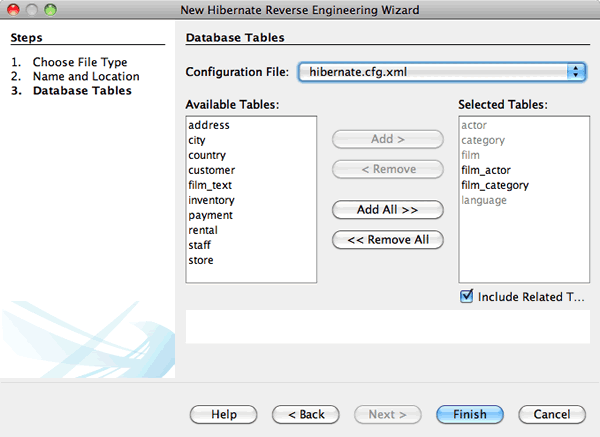Click the Add All >> button

coord(387,210)
